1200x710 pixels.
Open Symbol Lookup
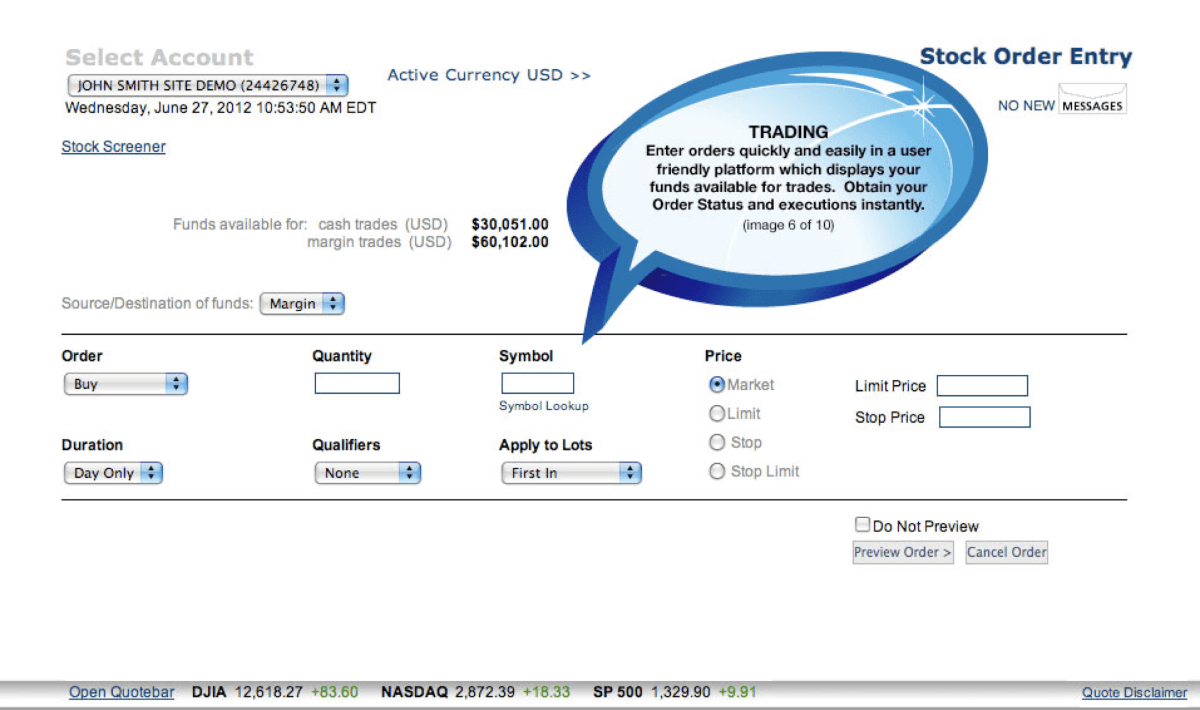coord(543,406)
